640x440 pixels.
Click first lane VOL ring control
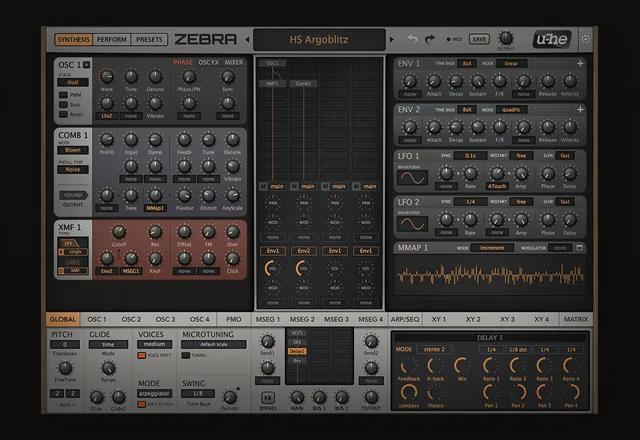273,268
